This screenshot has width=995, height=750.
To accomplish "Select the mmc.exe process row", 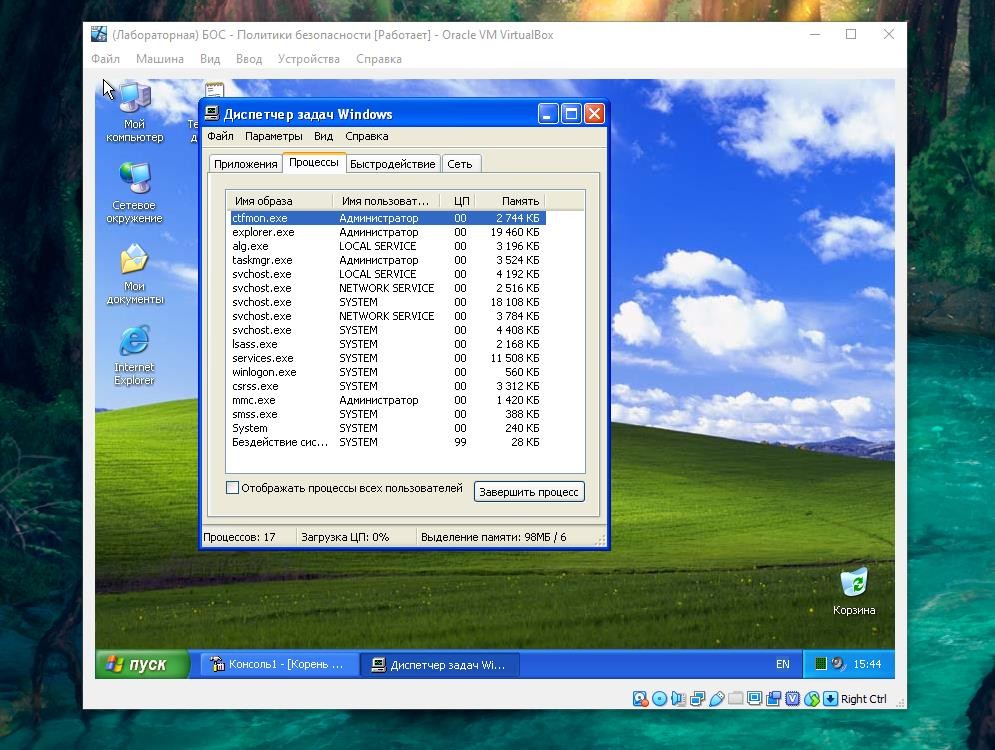I will point(388,400).
